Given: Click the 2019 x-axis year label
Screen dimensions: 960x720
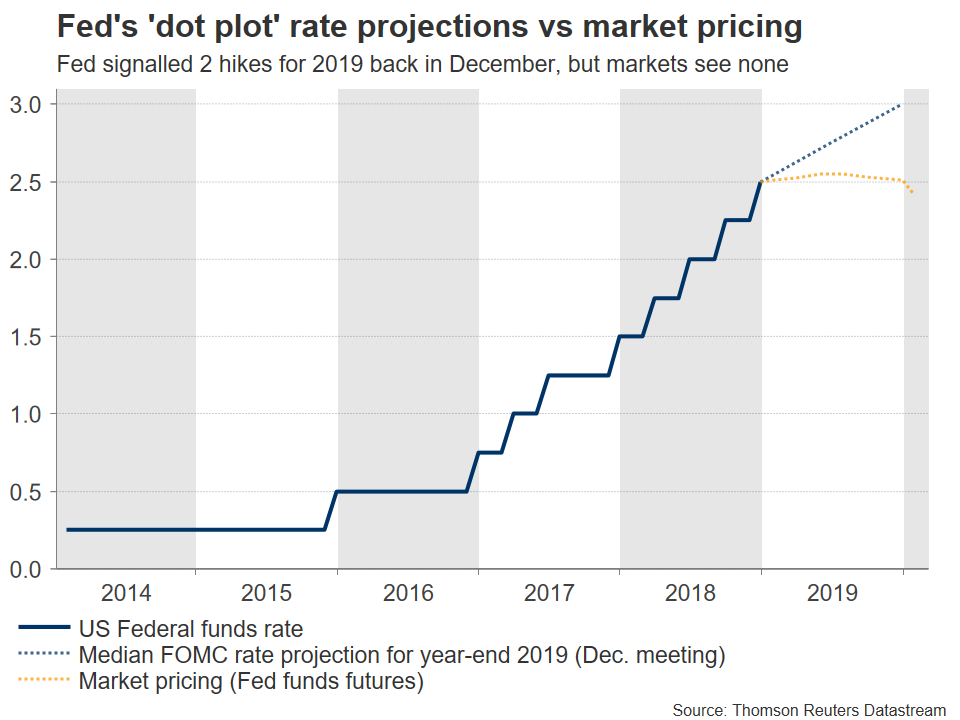Looking at the screenshot, I should coord(832,593).
